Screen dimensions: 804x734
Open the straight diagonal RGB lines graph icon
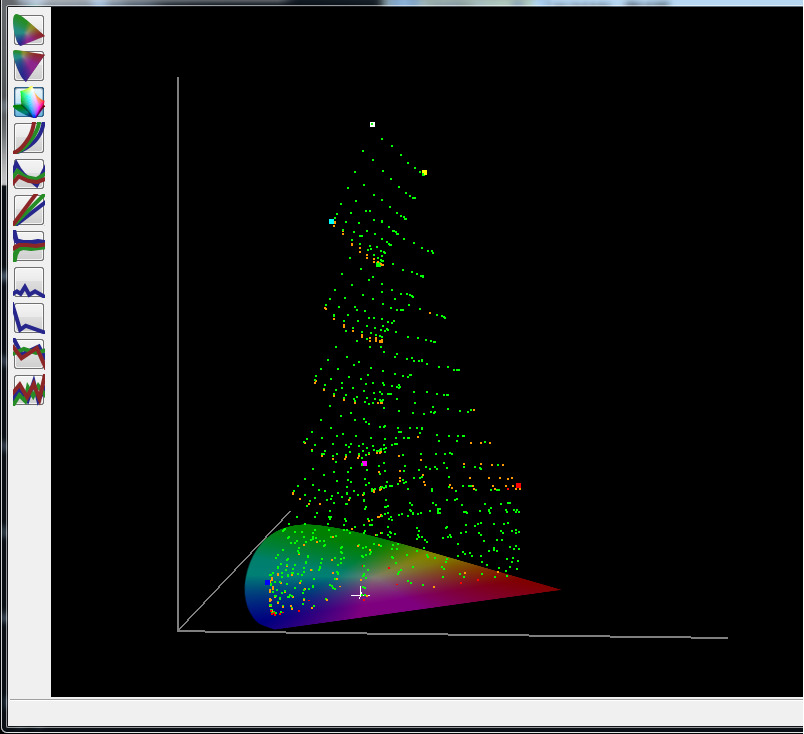point(29,210)
